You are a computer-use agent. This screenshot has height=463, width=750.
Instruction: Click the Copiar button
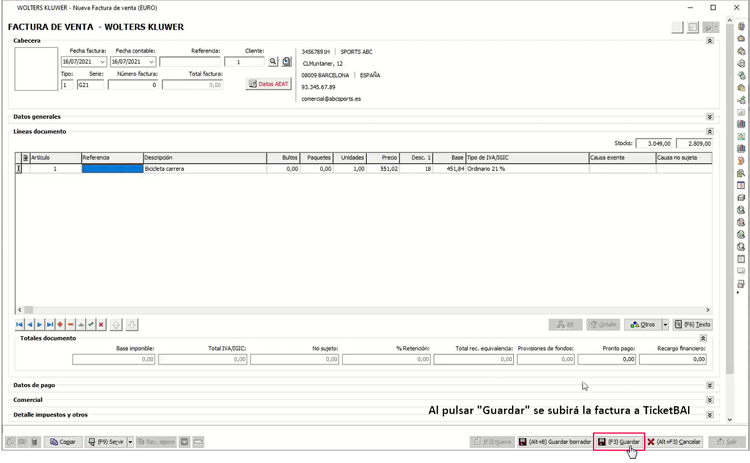[x=63, y=442]
